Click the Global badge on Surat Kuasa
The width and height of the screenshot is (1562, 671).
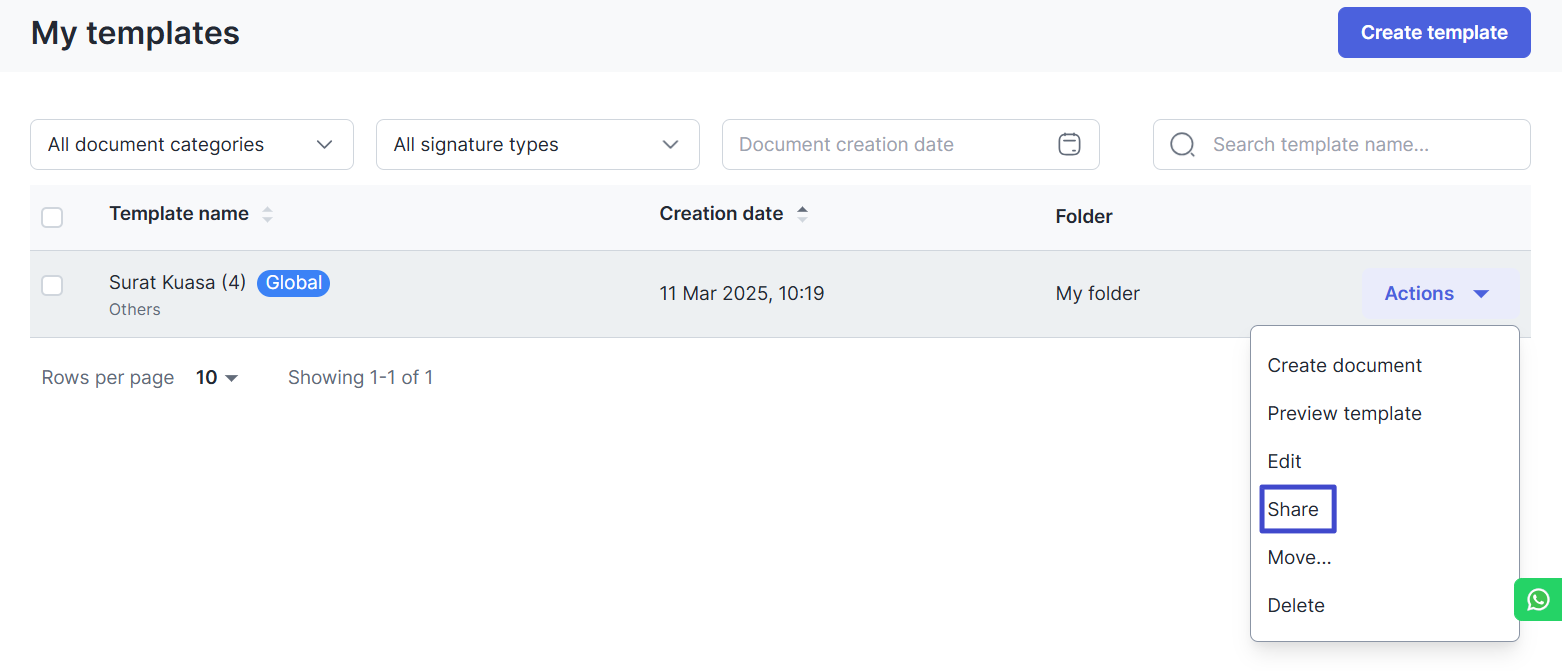(x=293, y=283)
